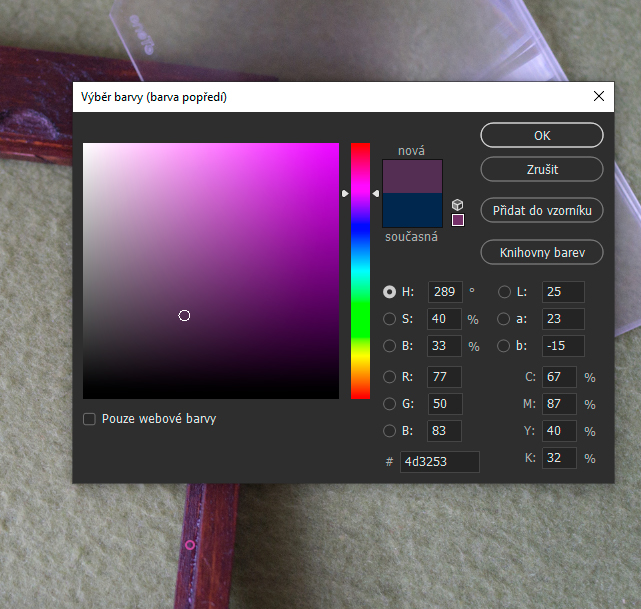Screen dimensions: 641x609
Task: Click the web-safe color cube warning icon
Action: [x=458, y=204]
